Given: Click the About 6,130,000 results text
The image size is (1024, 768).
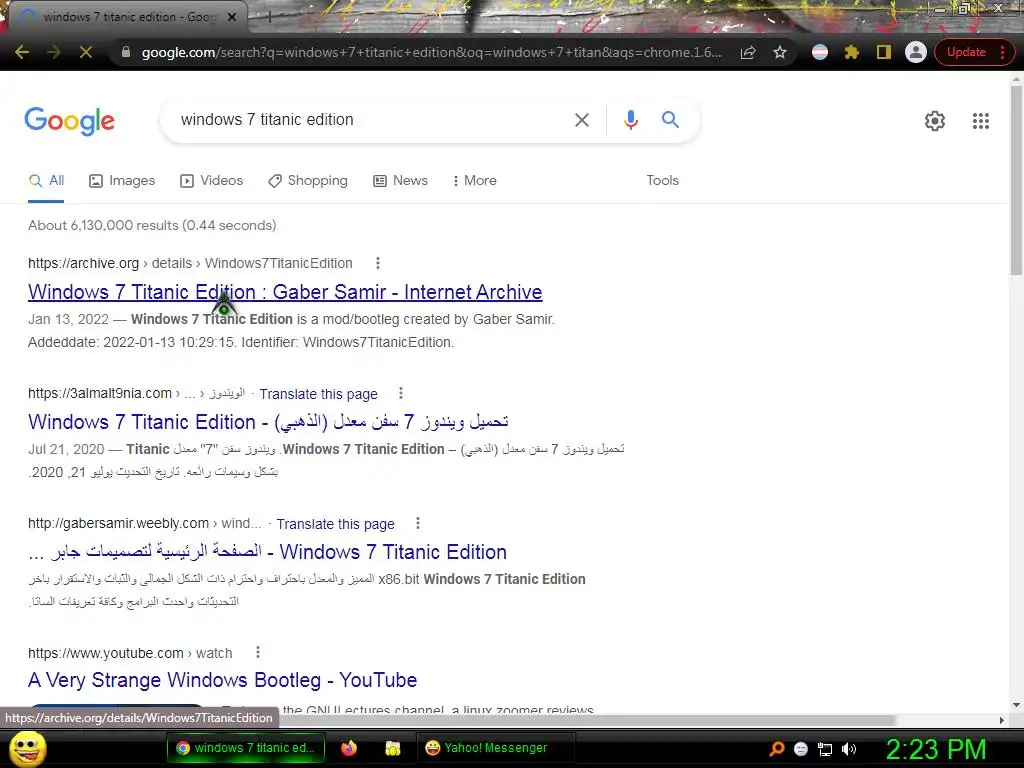Looking at the screenshot, I should pos(152,225).
